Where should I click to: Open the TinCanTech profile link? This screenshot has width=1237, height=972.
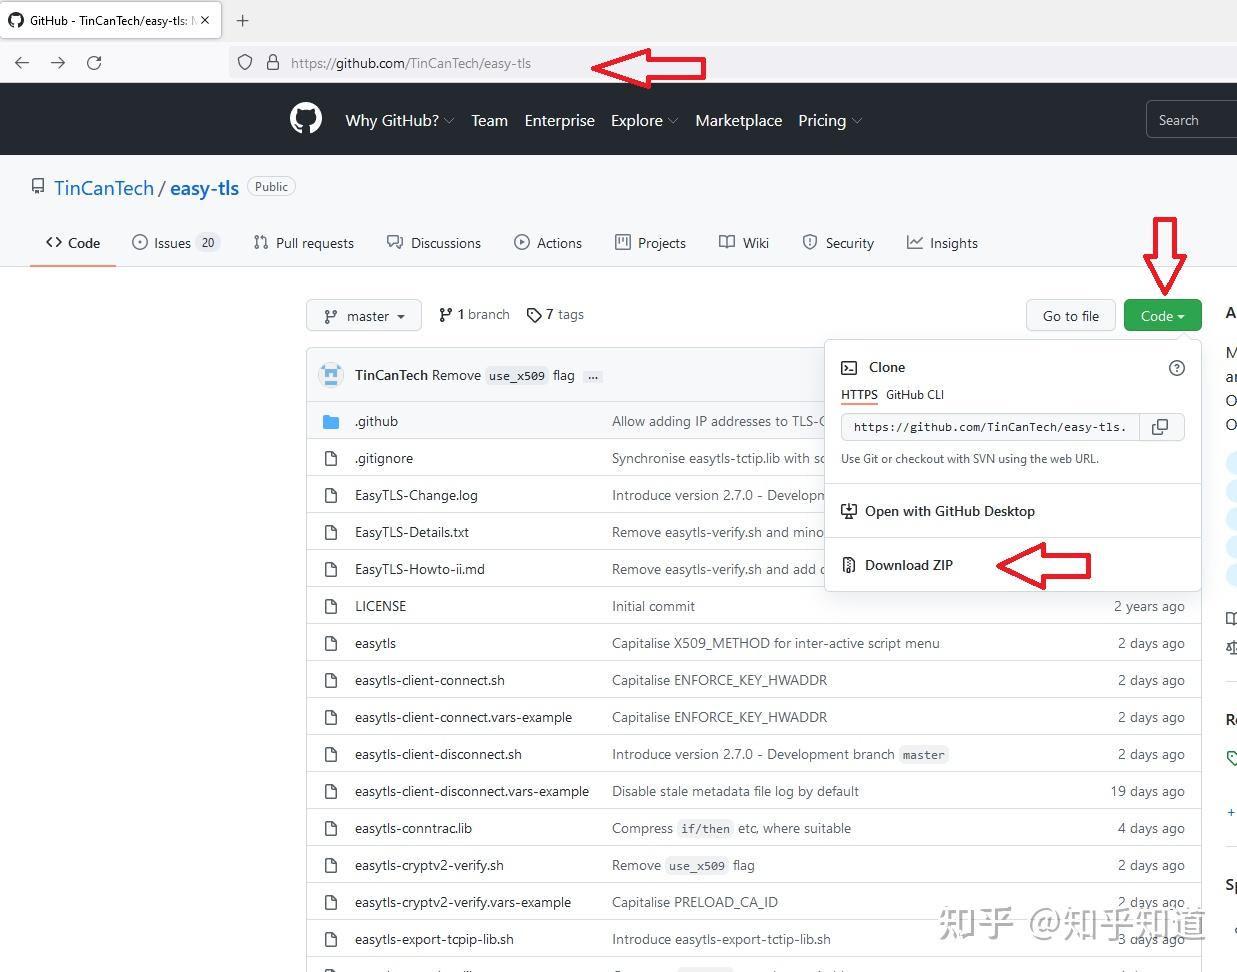point(104,187)
